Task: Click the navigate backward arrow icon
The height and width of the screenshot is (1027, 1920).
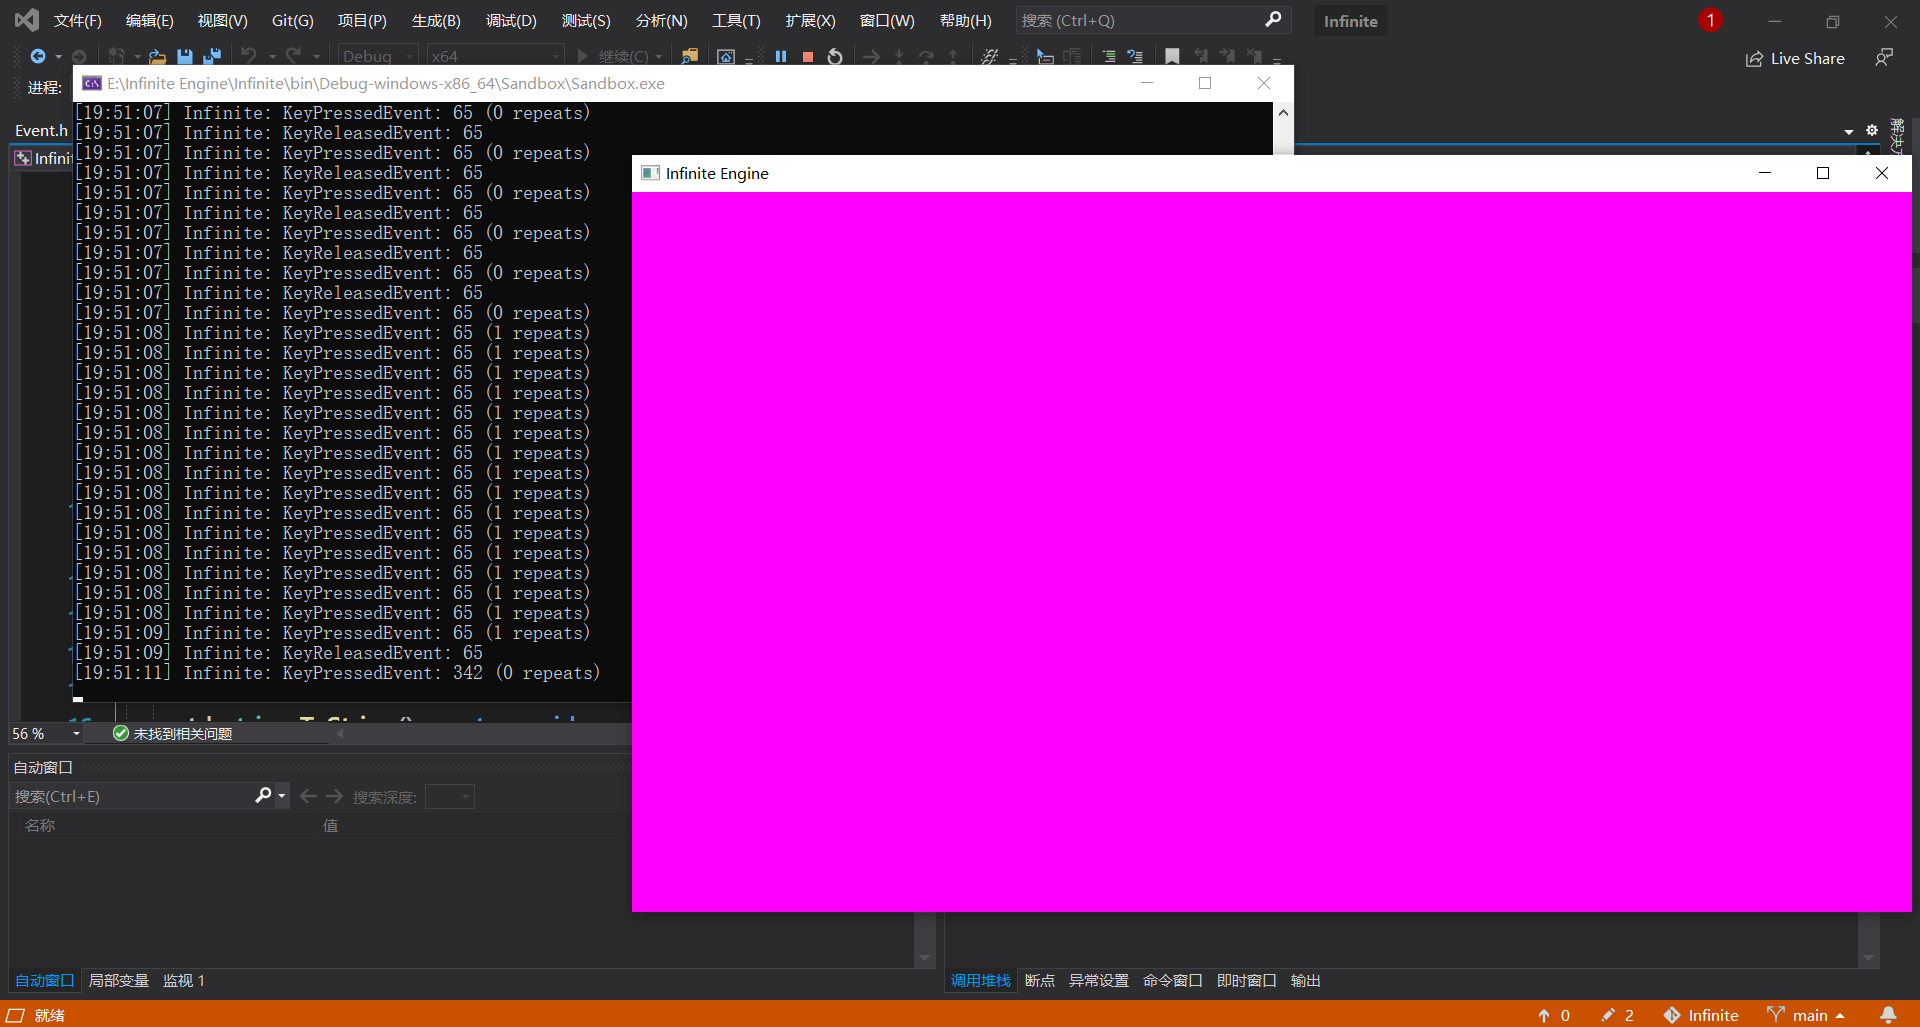Action: (38, 56)
